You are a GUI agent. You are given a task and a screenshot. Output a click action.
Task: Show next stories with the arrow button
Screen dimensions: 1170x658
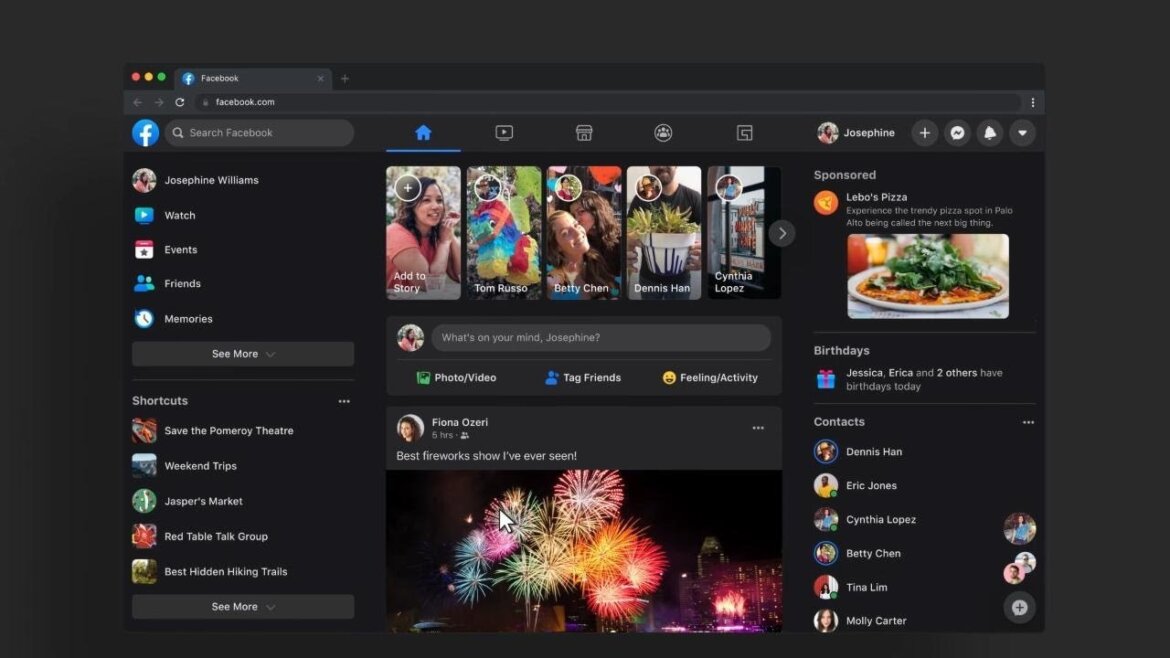[x=782, y=233]
